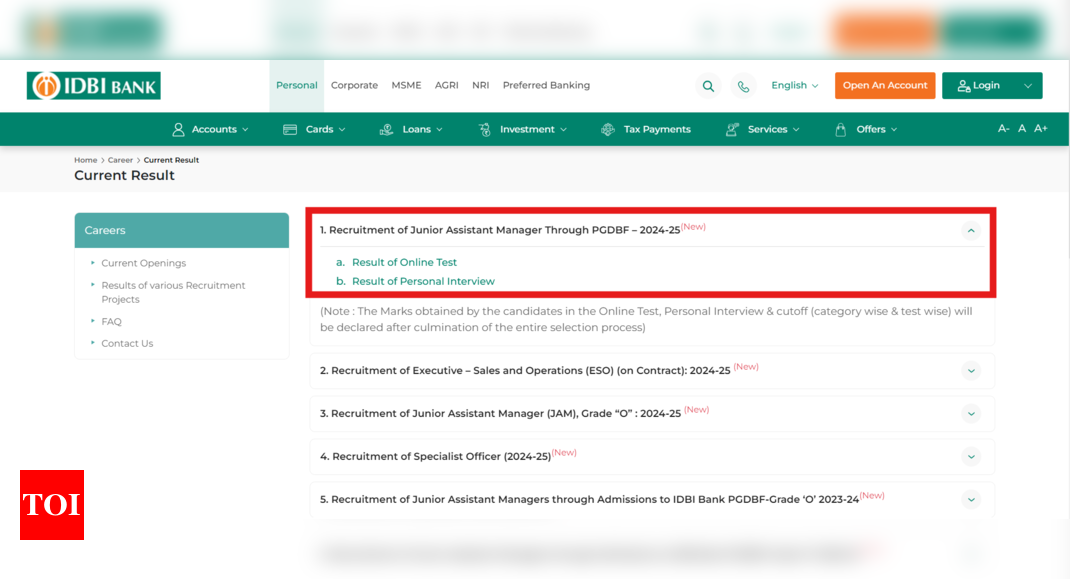The image size is (1070, 579).
Task: Decrease font size with A-
Action: 1003,128
